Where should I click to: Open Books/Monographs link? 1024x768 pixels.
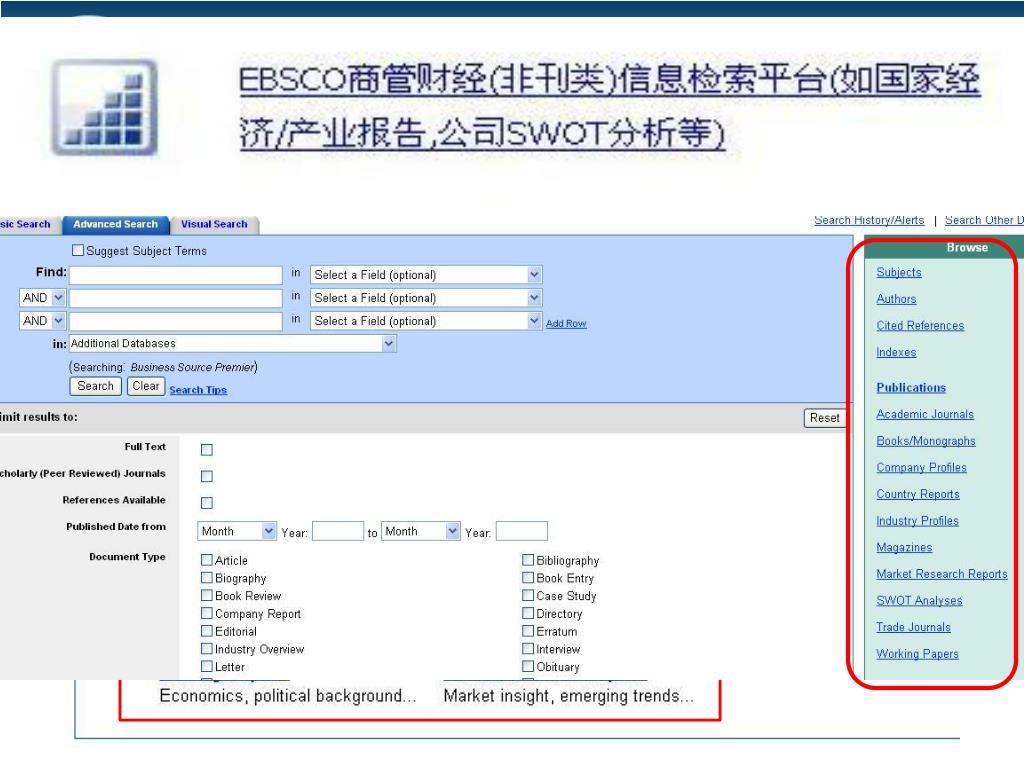click(926, 441)
